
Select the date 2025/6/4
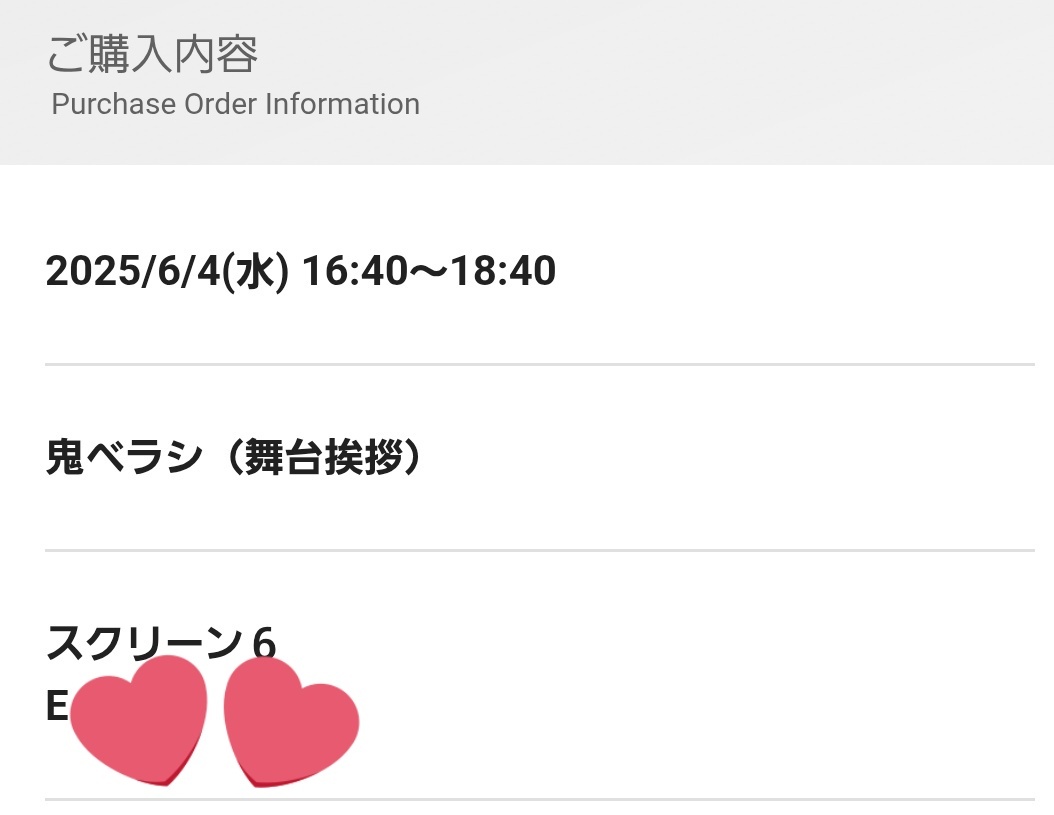coord(133,271)
